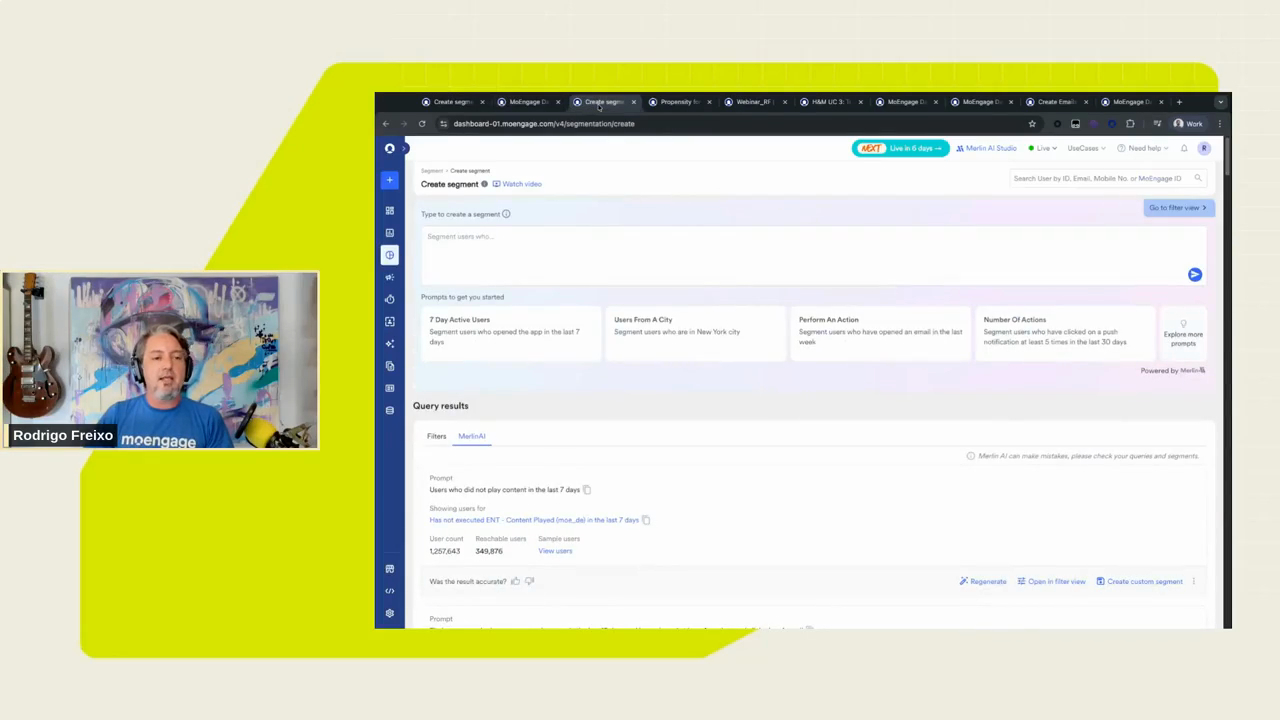This screenshot has height=720, width=1280.
Task: Open the Has not executed ENT - Content Played link
Action: 534,520
